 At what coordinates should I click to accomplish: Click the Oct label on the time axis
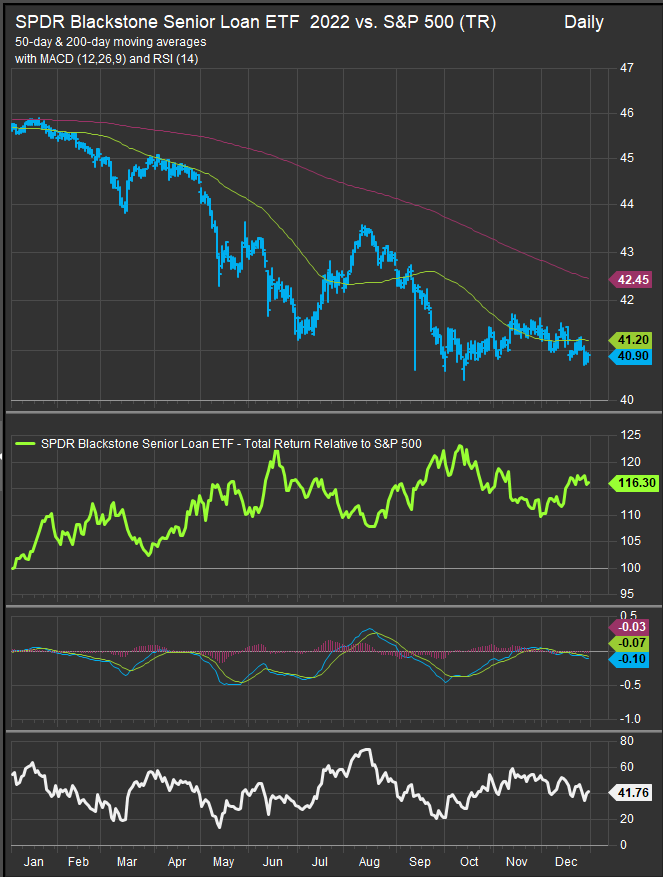click(x=469, y=862)
